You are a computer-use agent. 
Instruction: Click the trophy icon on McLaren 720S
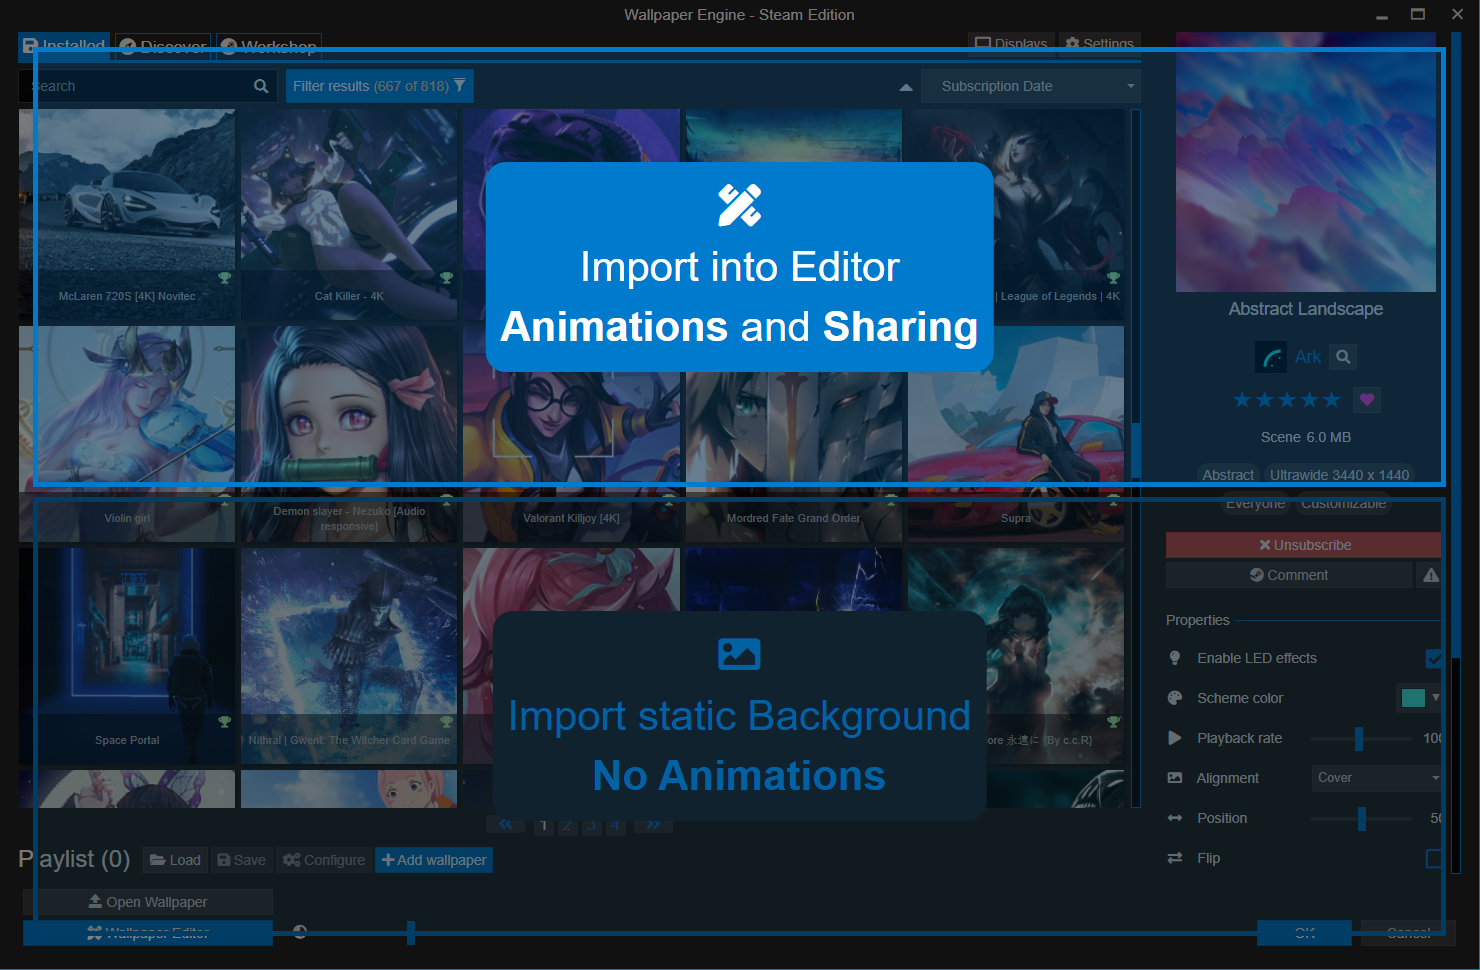click(225, 278)
